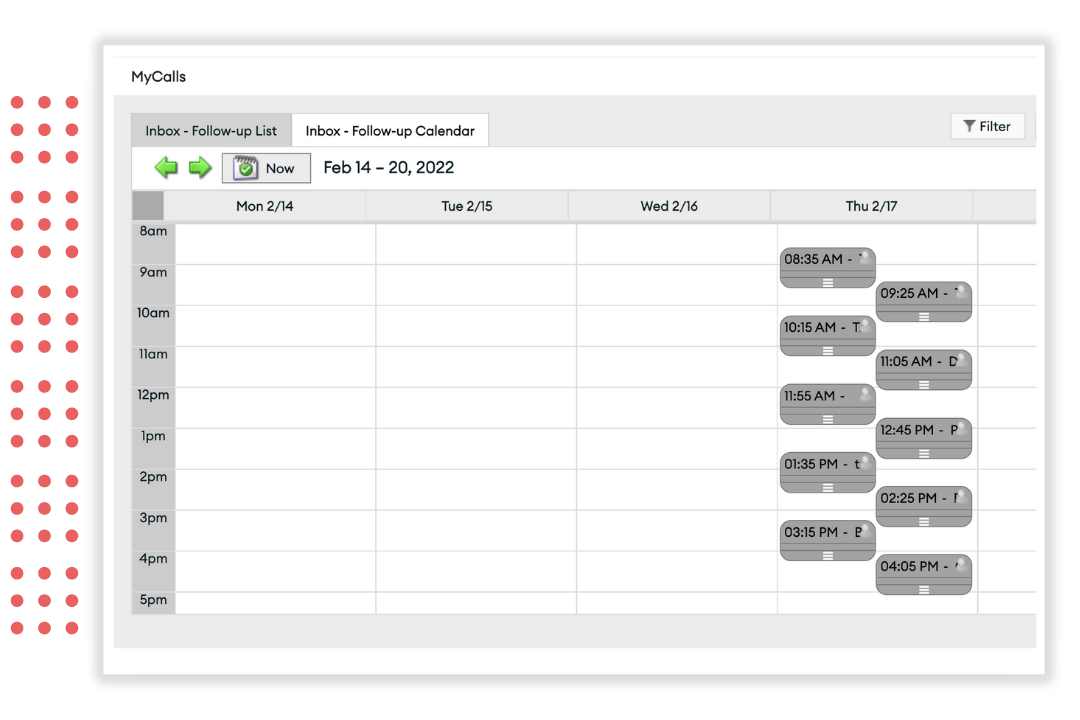Jump to today with the Now button
This screenshot has height=720, width=1080.
pyautogui.click(x=266, y=168)
